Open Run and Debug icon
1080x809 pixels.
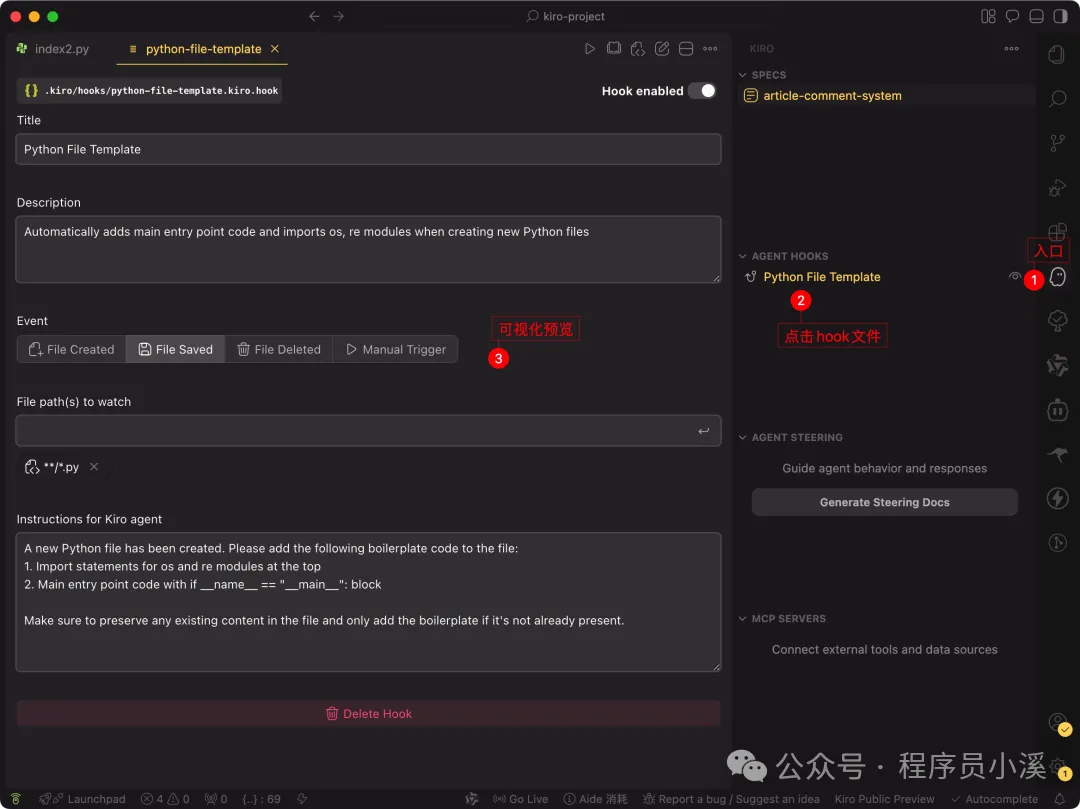pos(1057,187)
